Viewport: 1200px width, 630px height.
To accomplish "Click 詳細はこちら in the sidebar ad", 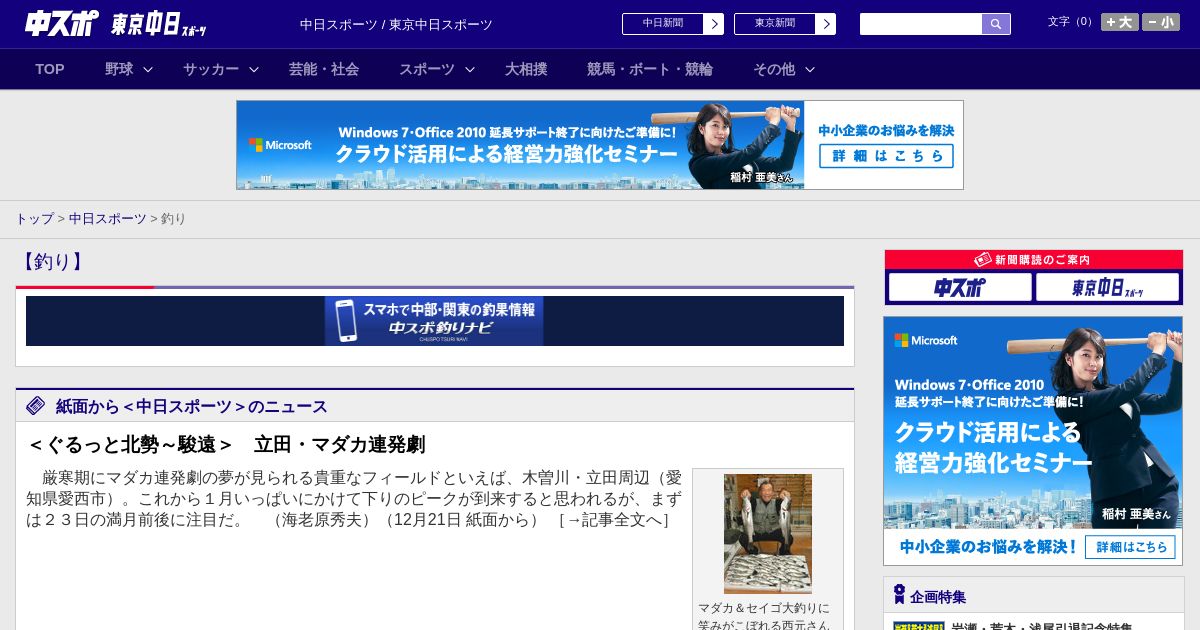I will click(x=1130, y=547).
